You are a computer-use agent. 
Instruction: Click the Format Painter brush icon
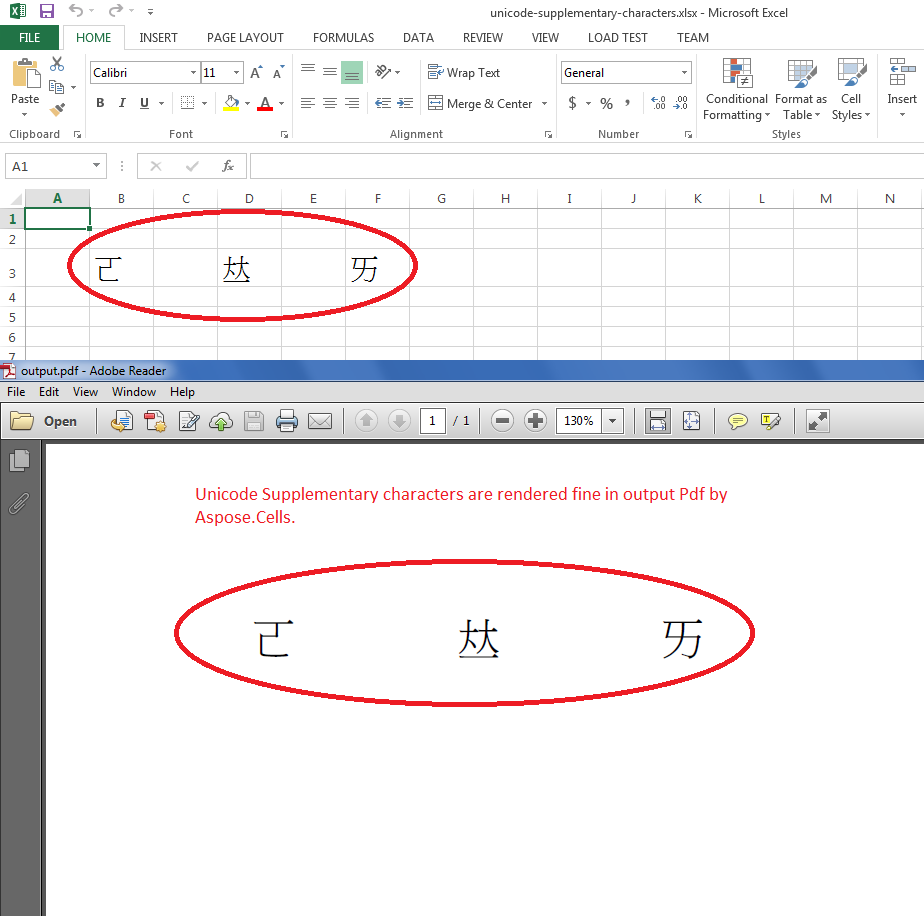pyautogui.click(x=57, y=110)
